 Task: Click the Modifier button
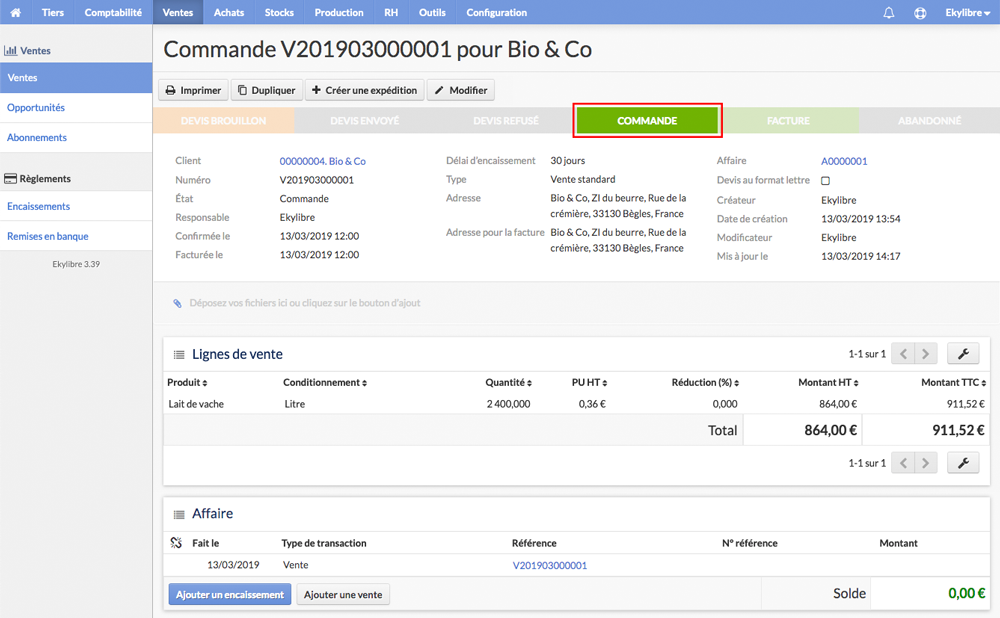click(460, 90)
